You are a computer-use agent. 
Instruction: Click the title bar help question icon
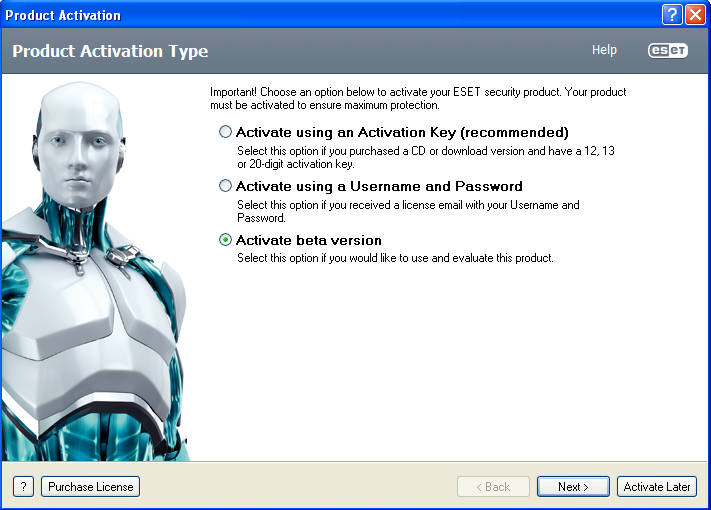point(672,15)
